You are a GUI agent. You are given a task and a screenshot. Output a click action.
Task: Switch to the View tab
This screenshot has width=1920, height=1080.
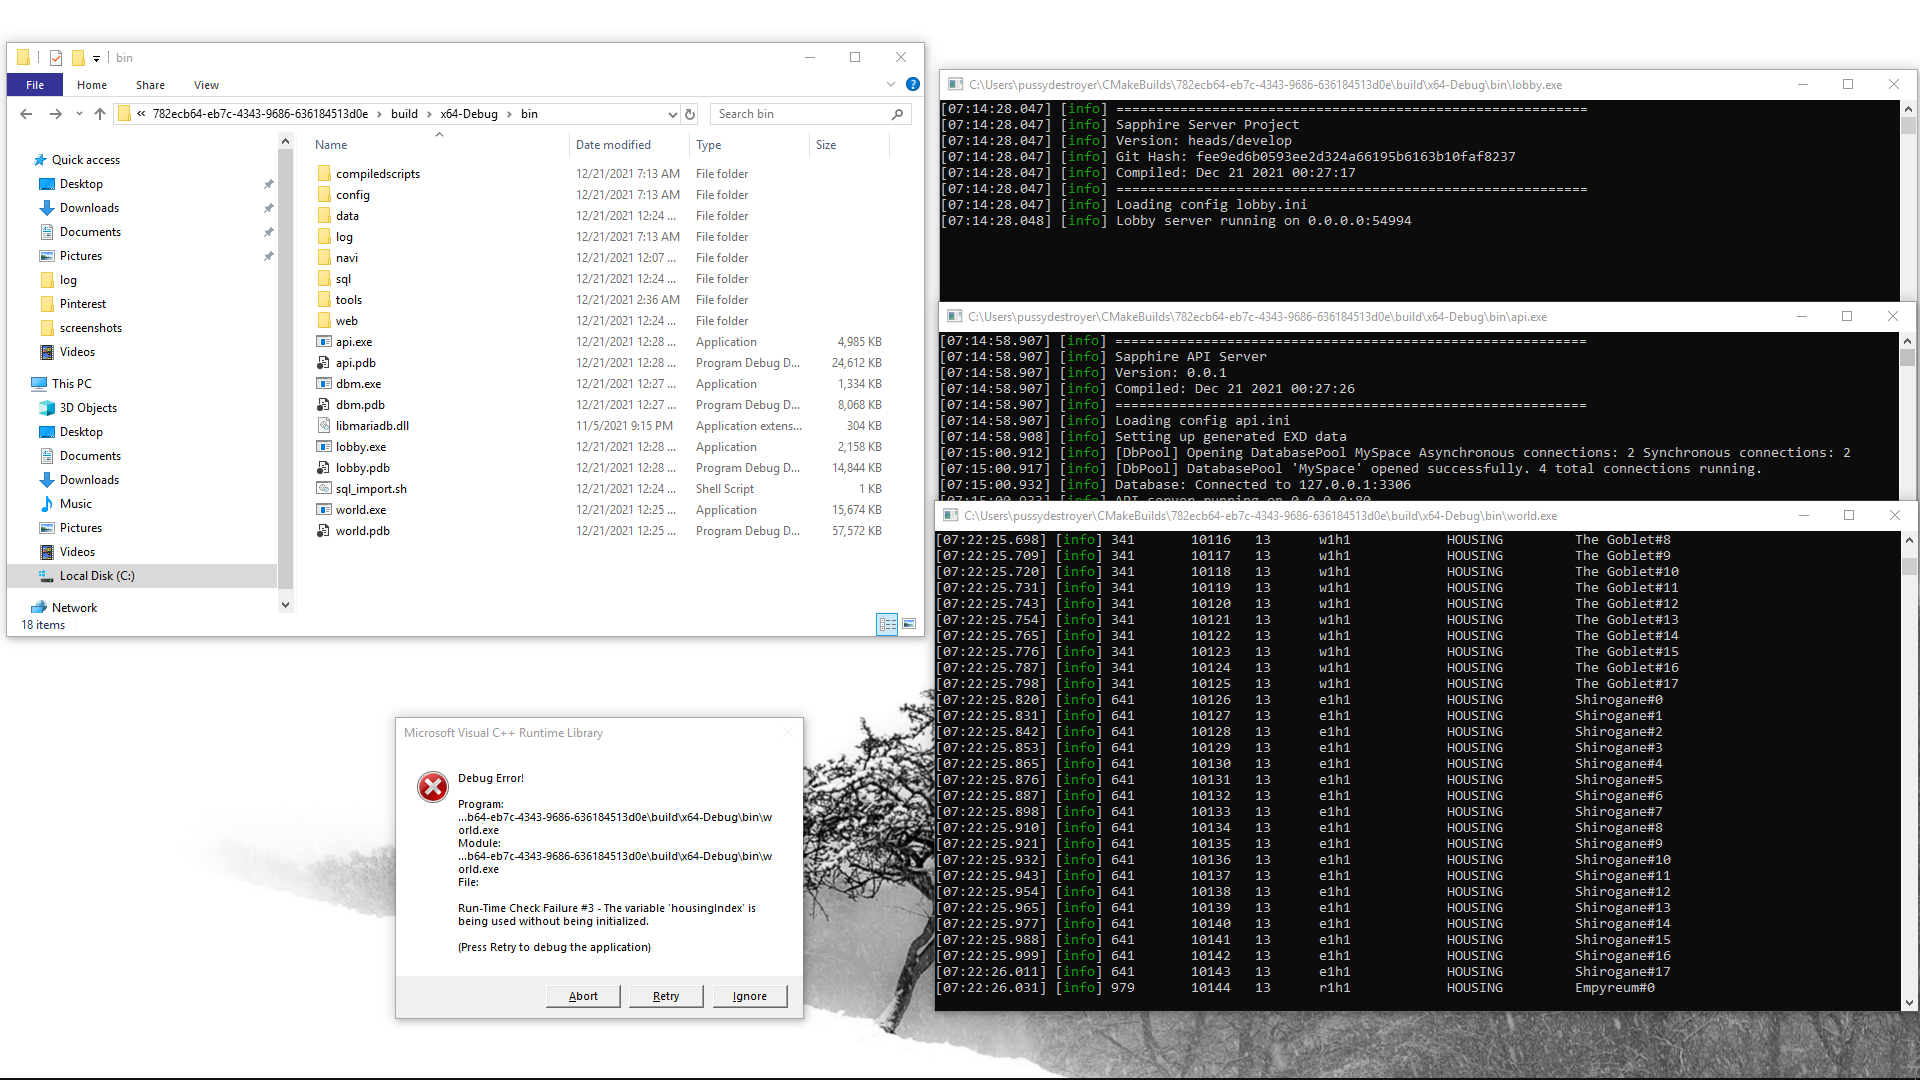click(x=206, y=85)
